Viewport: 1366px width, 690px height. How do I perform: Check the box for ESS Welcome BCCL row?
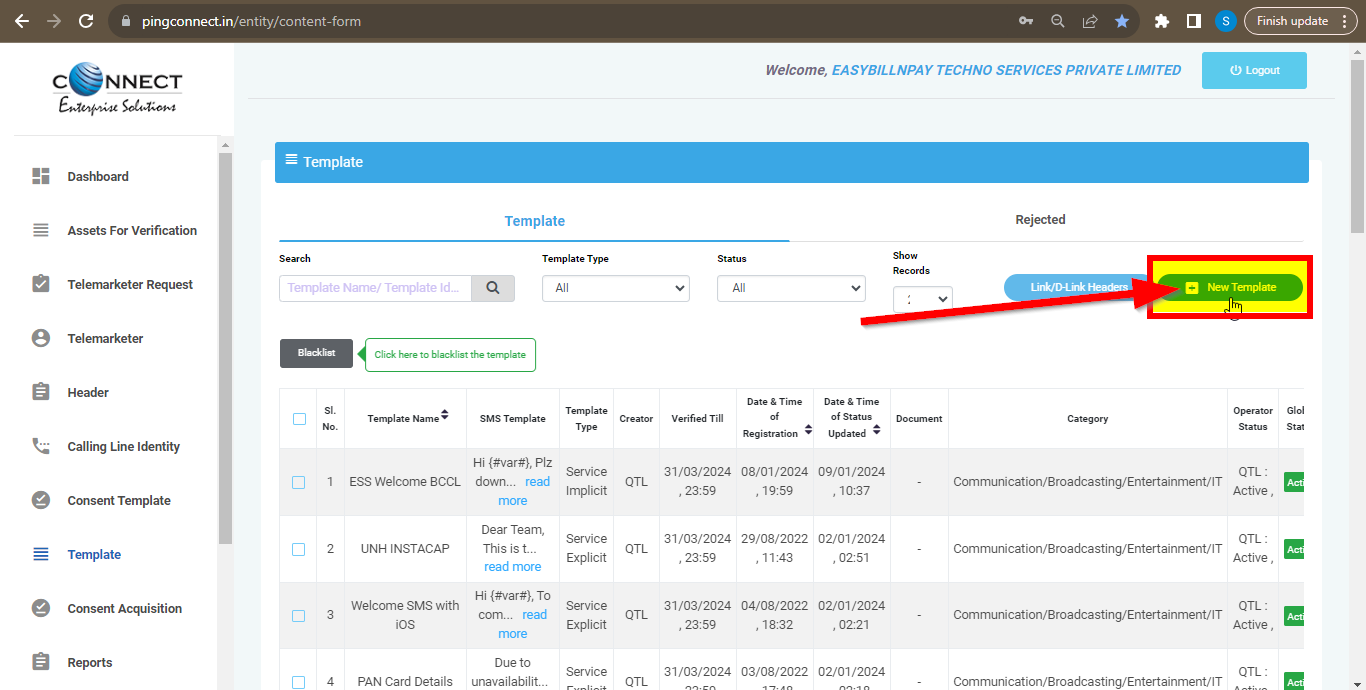pos(299,482)
